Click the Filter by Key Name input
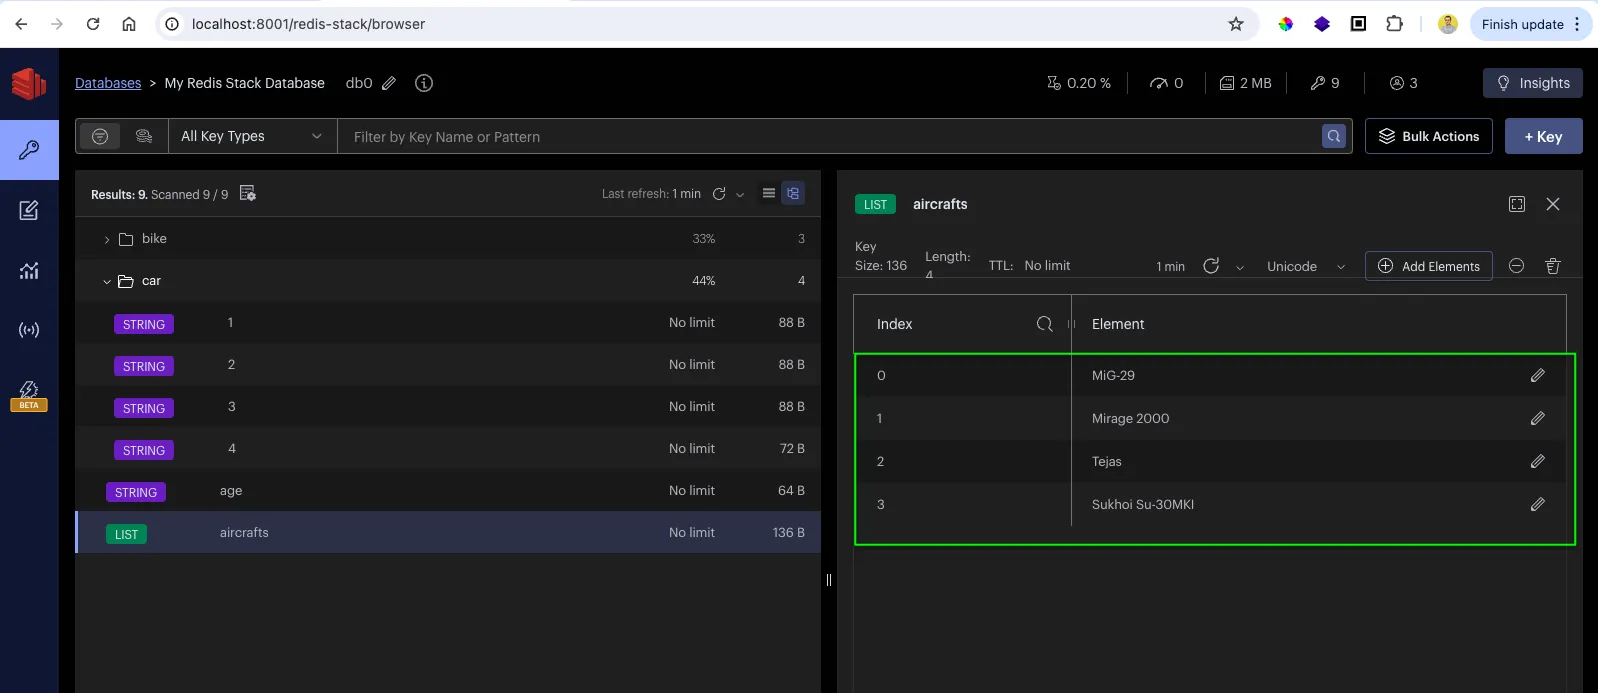 [x=830, y=136]
